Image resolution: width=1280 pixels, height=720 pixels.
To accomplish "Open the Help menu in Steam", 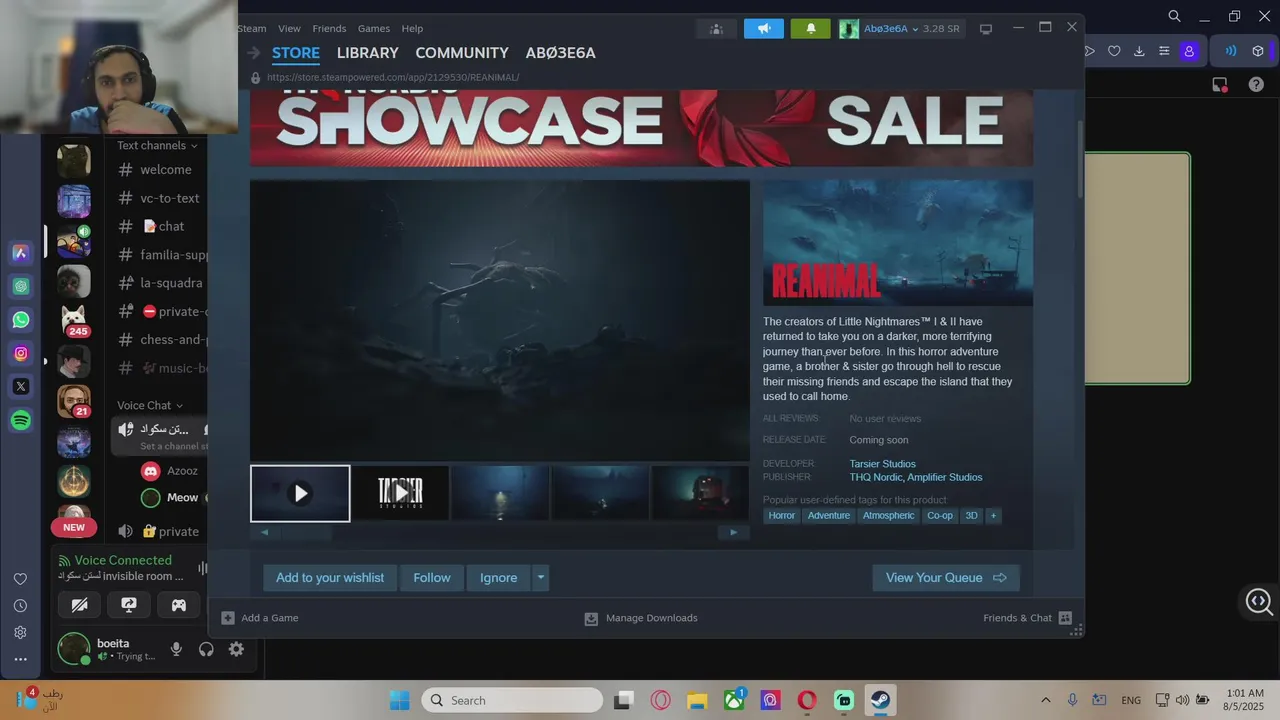I will 412,29.
